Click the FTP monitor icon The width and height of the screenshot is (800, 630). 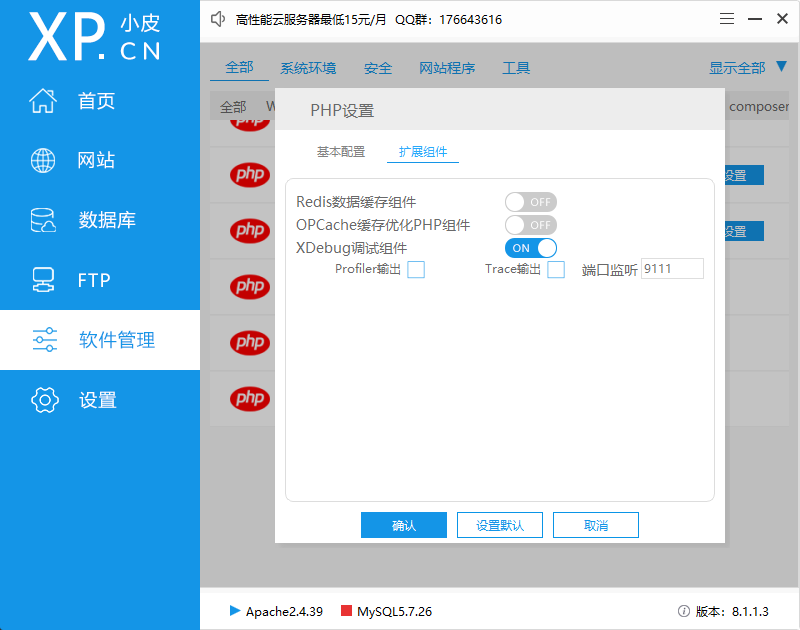click(43, 280)
